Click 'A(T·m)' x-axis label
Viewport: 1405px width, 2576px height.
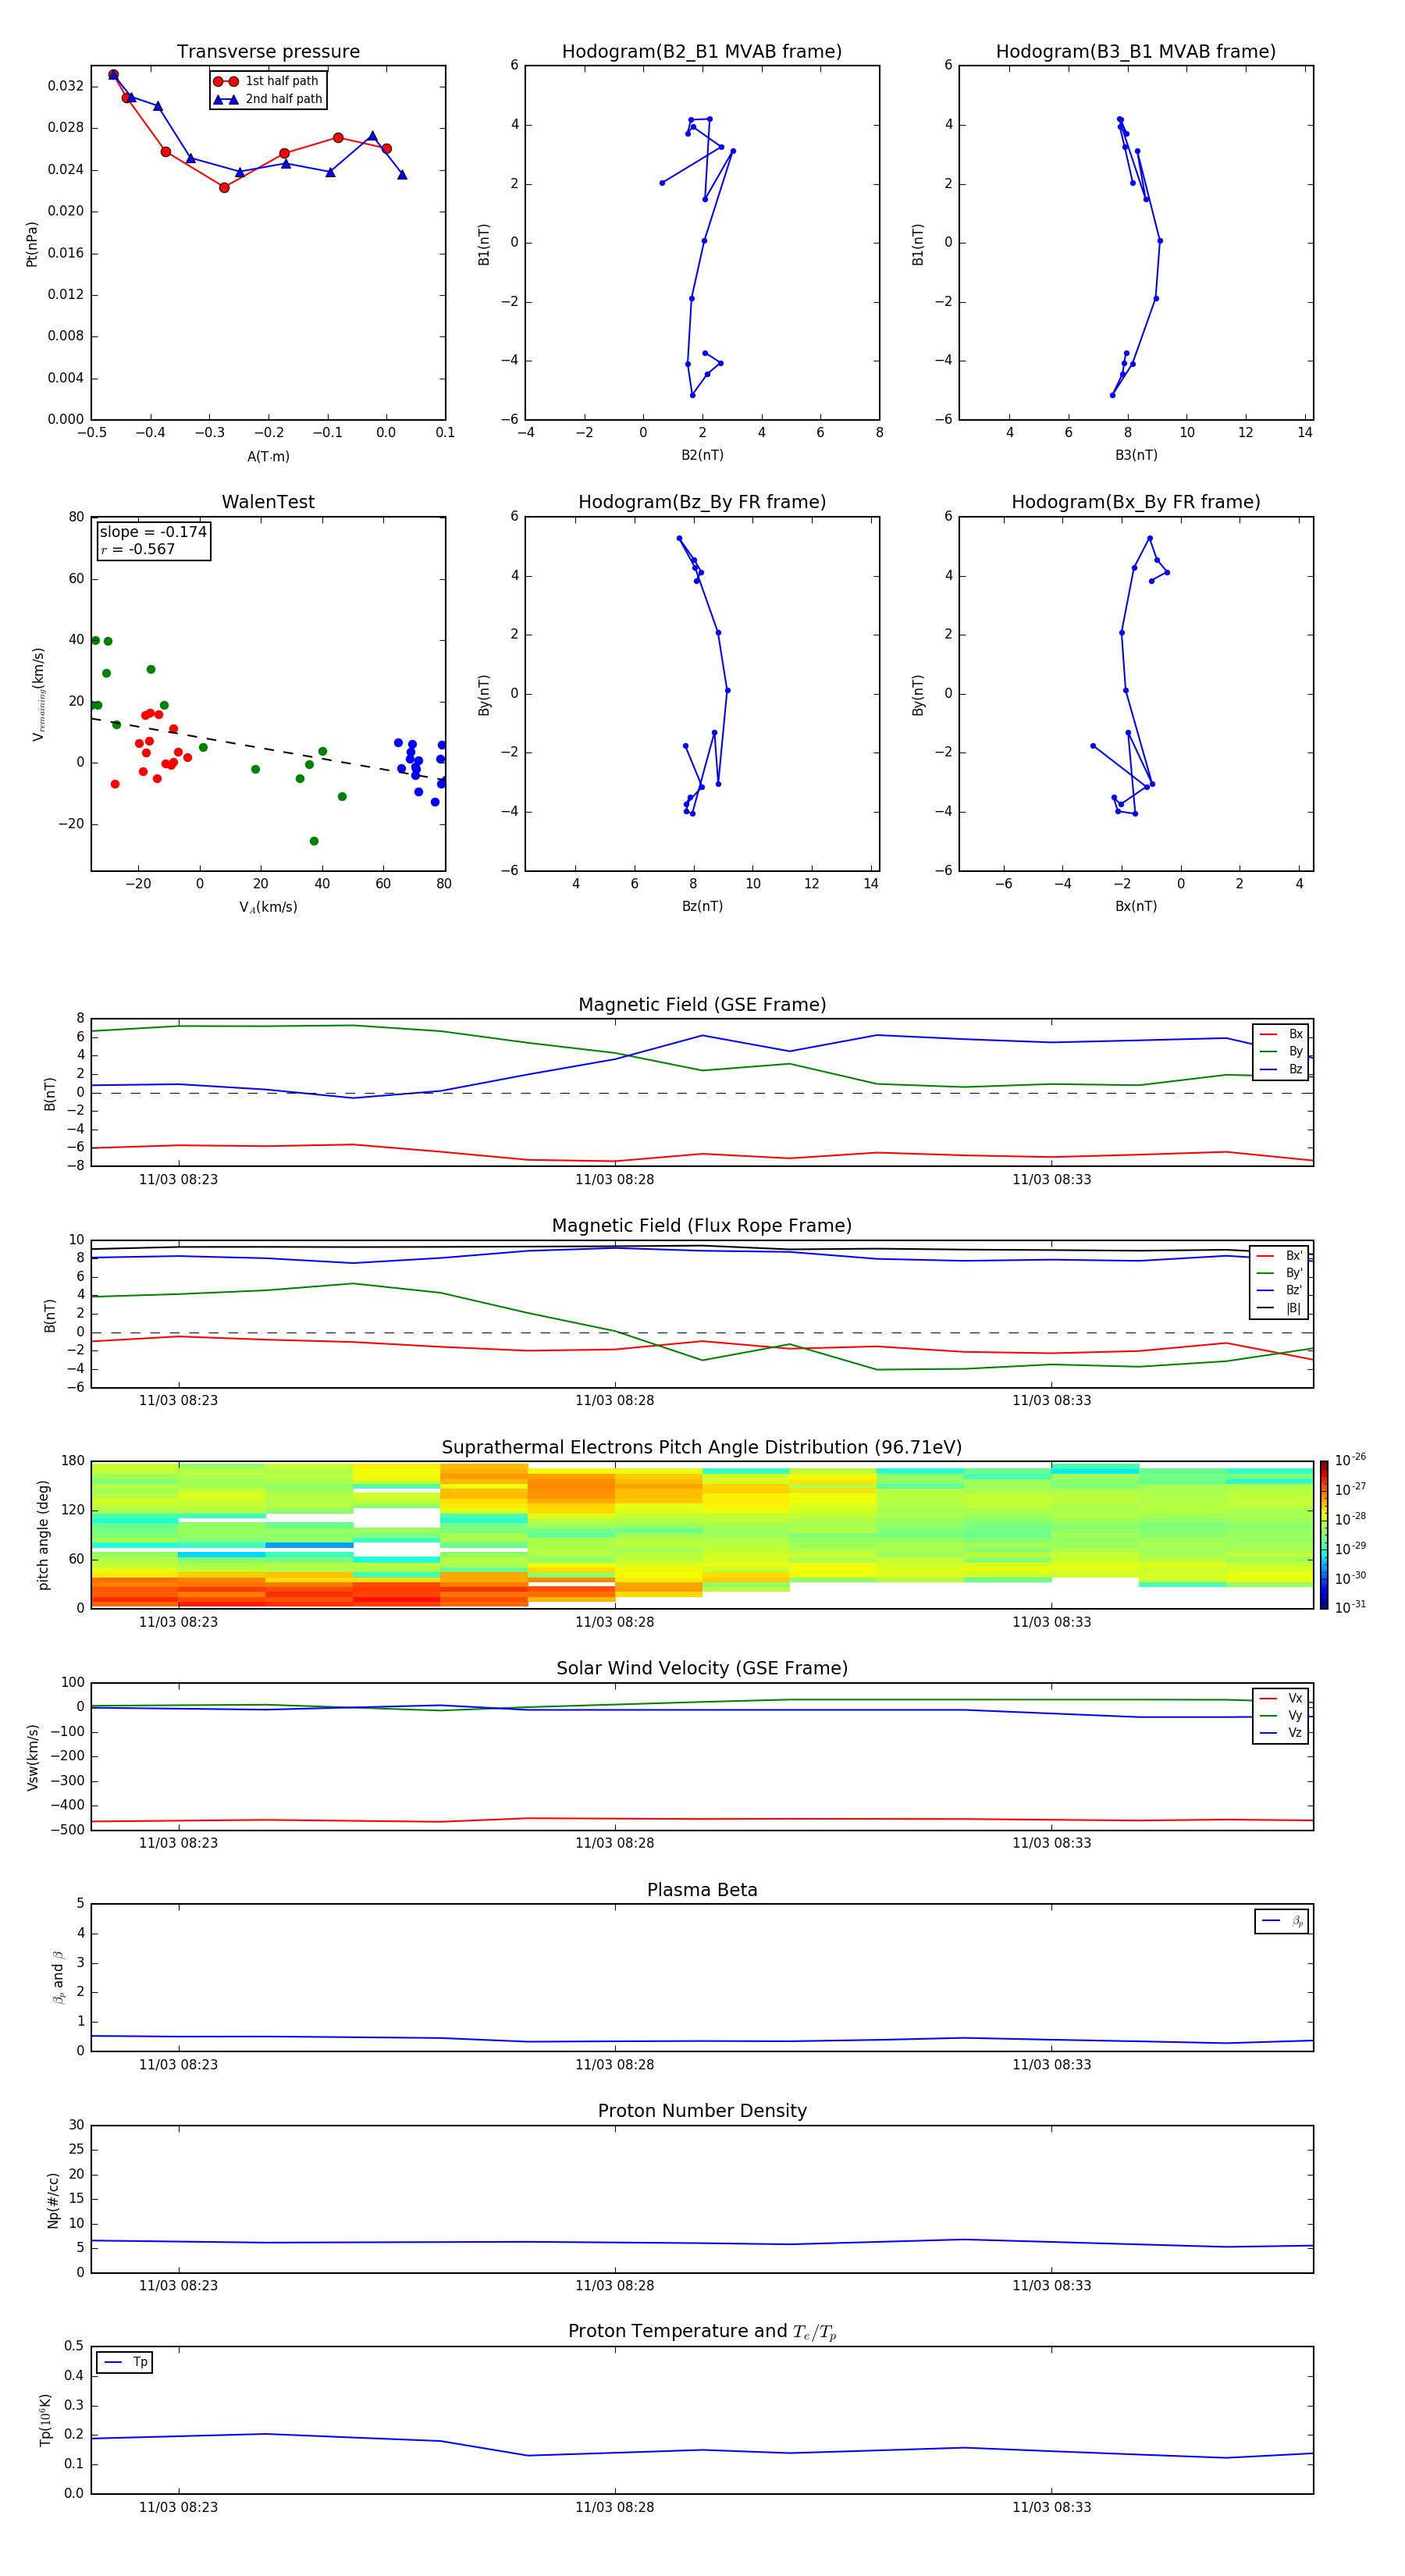[x=268, y=457]
